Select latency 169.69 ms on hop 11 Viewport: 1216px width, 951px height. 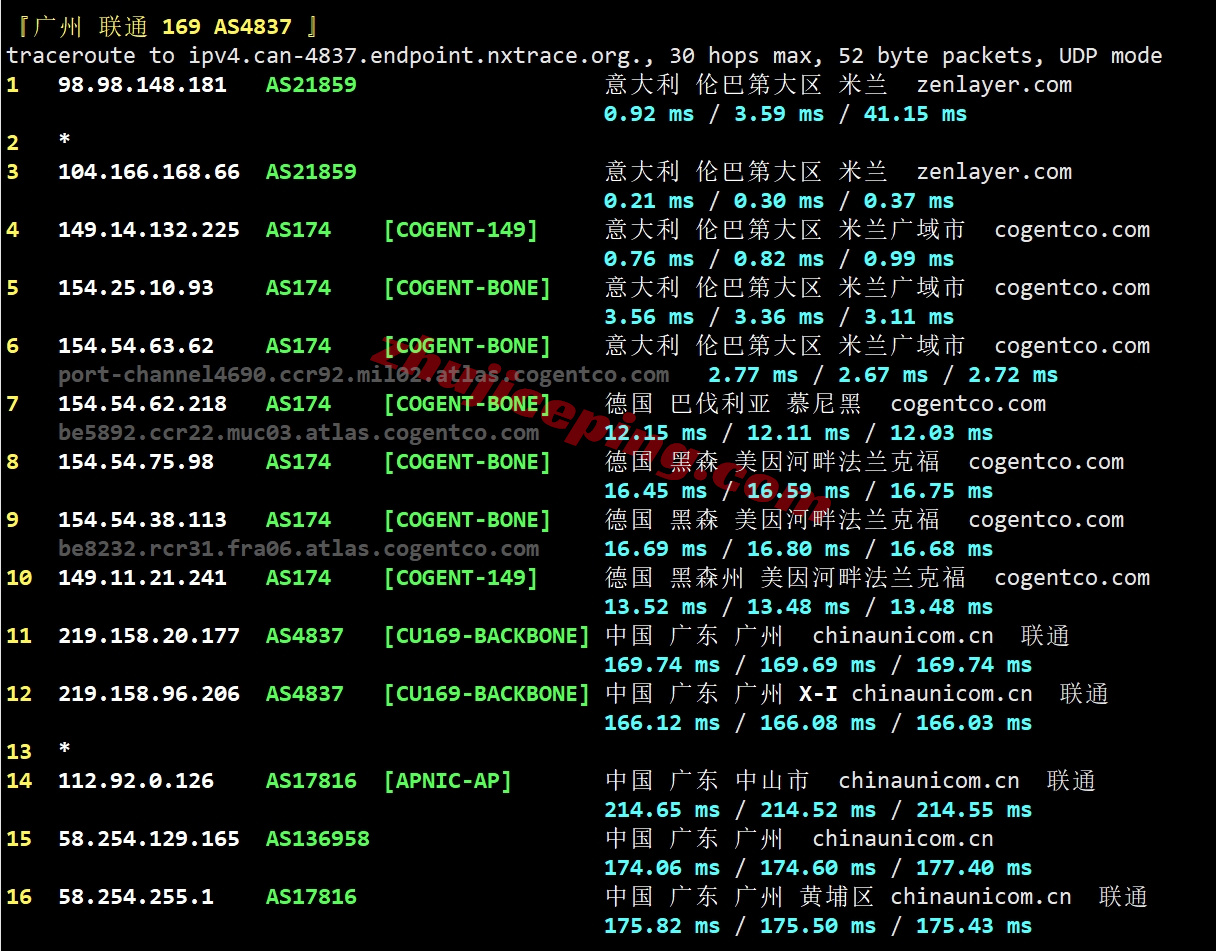point(818,665)
